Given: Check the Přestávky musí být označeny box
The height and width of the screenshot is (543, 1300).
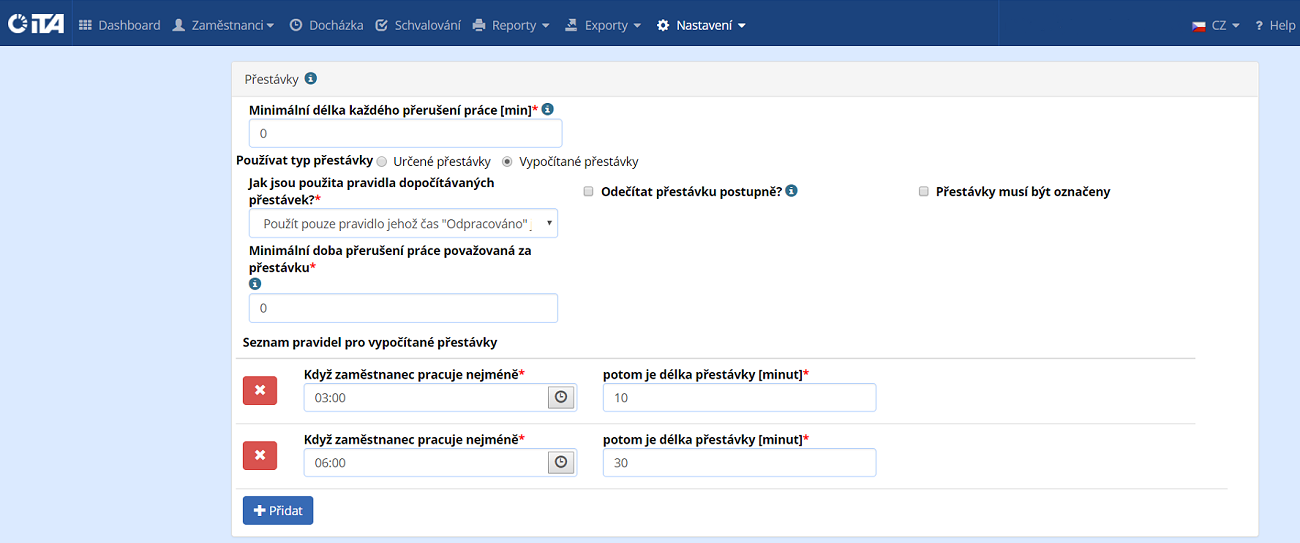Looking at the screenshot, I should coord(924,191).
